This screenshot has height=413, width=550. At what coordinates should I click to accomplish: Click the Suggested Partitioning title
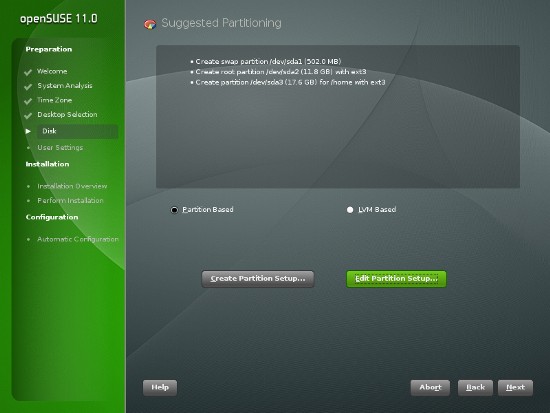point(221,23)
